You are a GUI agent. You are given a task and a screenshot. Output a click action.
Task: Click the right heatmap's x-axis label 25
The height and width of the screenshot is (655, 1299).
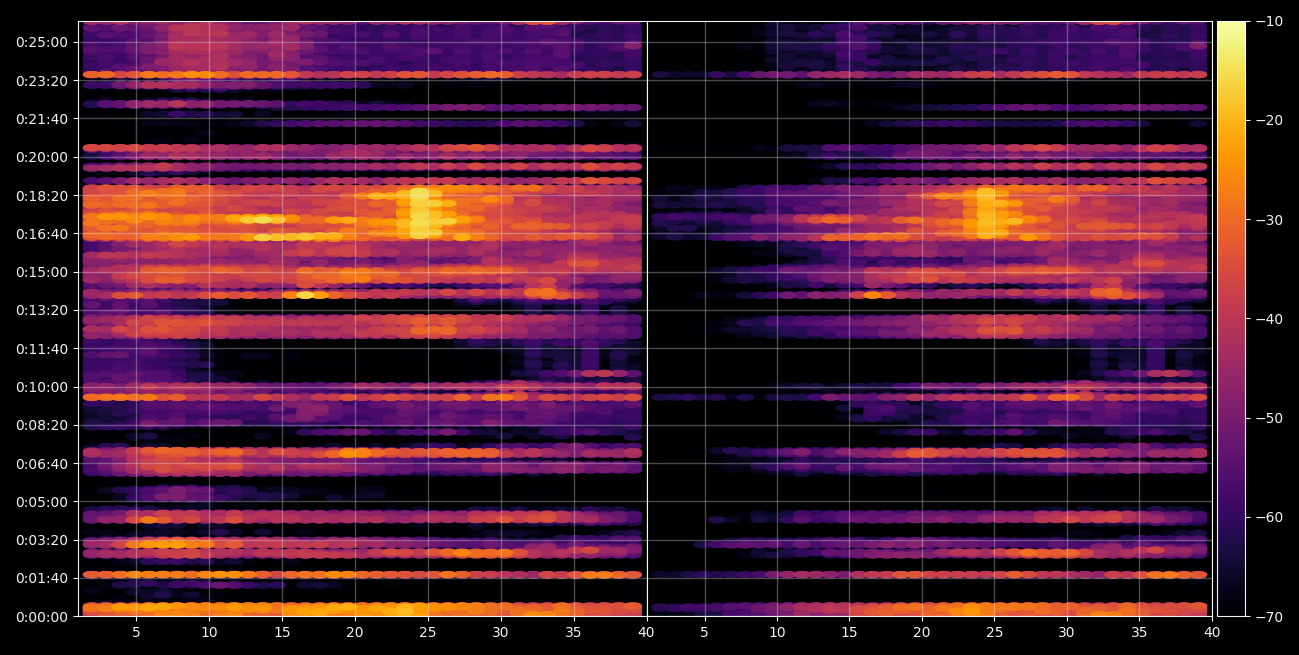click(x=994, y=633)
